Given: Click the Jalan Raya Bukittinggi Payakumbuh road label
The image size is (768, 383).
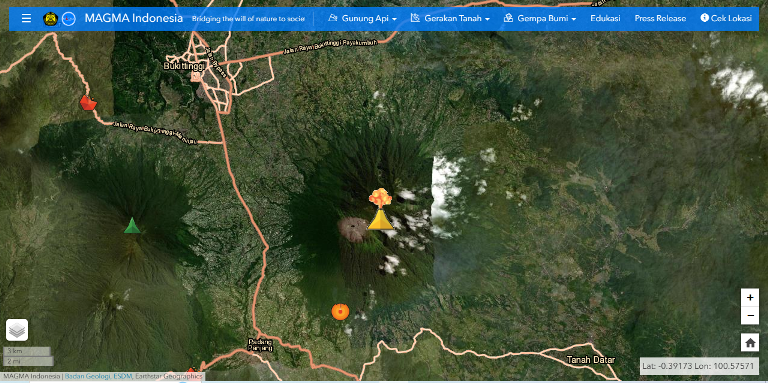Looking at the screenshot, I should pos(330,48).
